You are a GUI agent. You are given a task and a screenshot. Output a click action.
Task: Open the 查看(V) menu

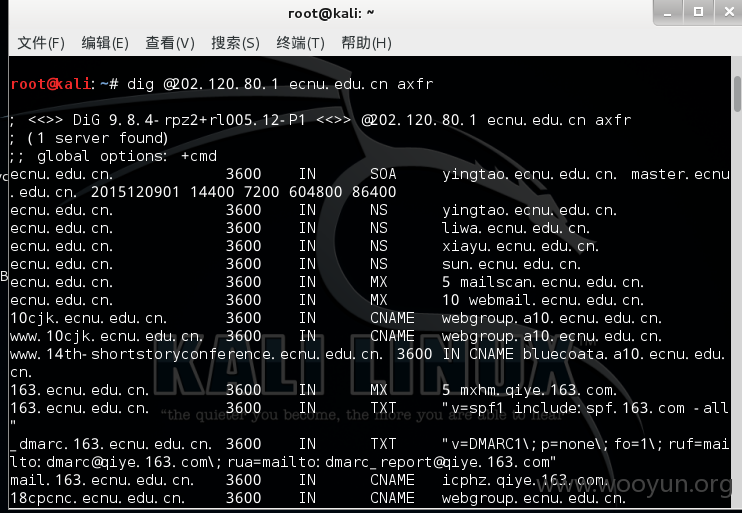pos(170,43)
